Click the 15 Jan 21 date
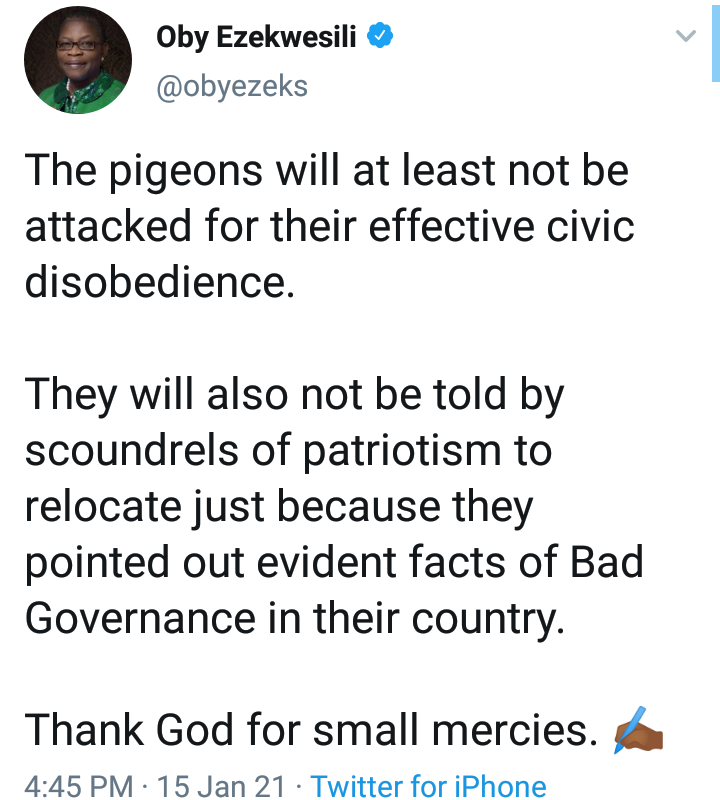This screenshot has width=720, height=800. point(220,786)
